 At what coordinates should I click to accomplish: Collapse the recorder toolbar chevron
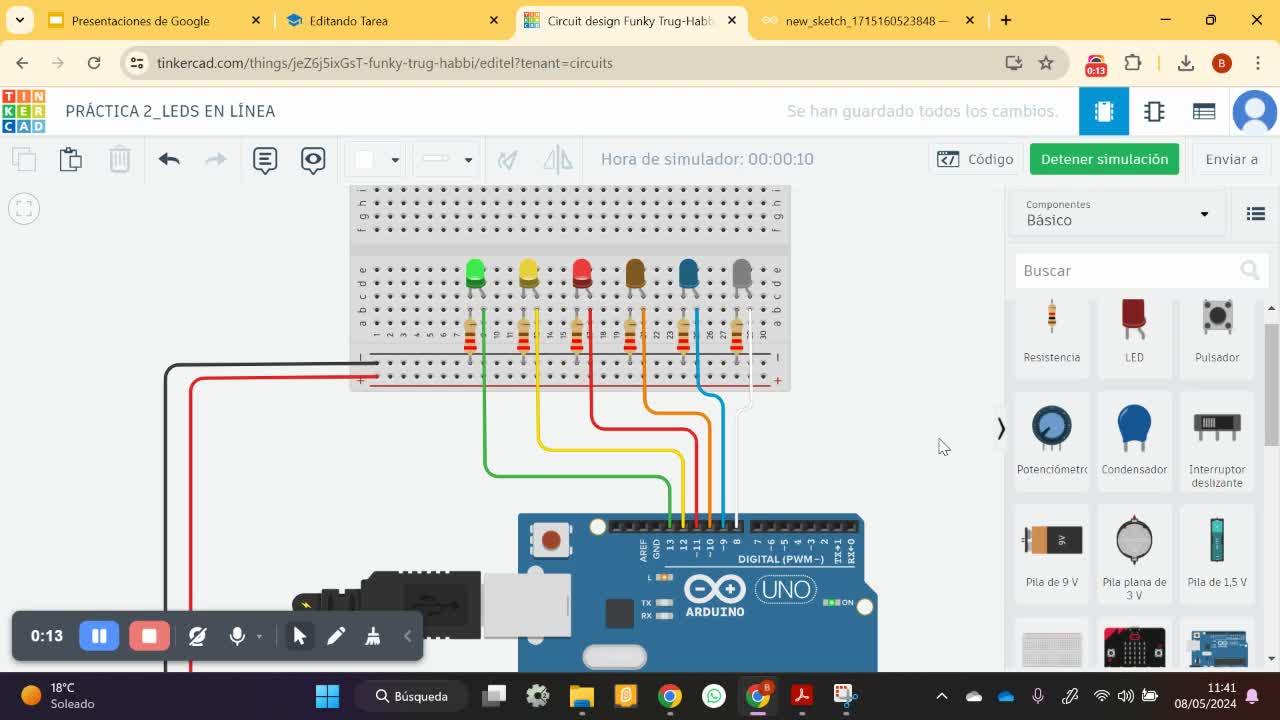click(407, 636)
